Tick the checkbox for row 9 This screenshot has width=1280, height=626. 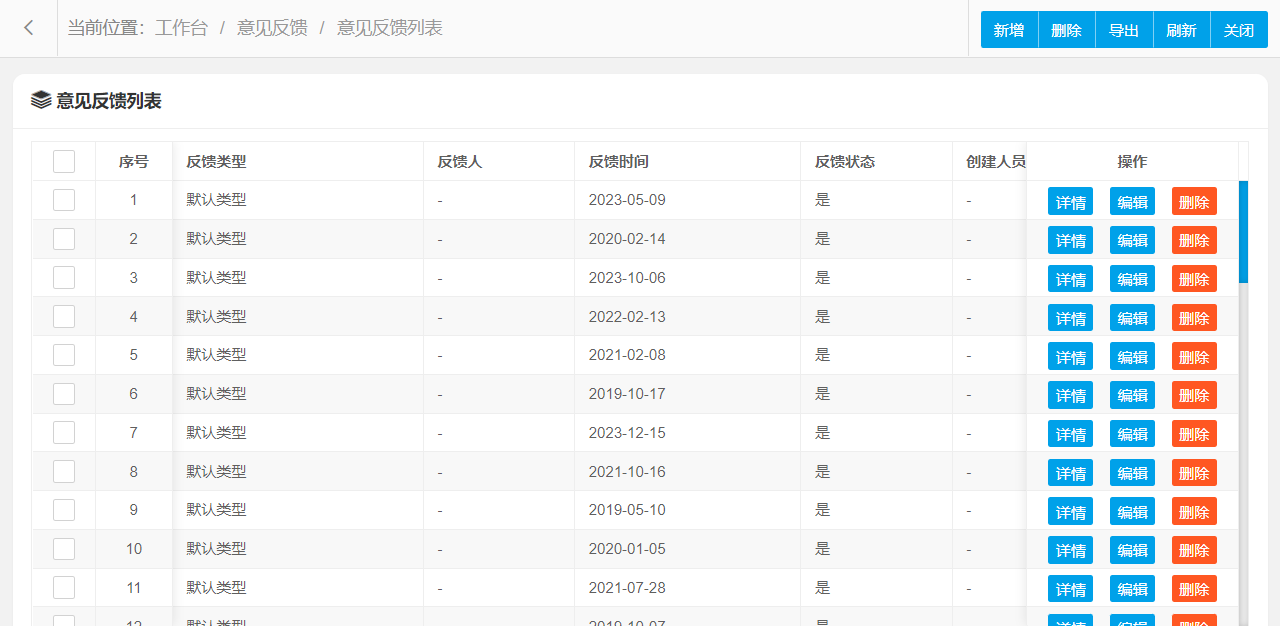point(64,510)
